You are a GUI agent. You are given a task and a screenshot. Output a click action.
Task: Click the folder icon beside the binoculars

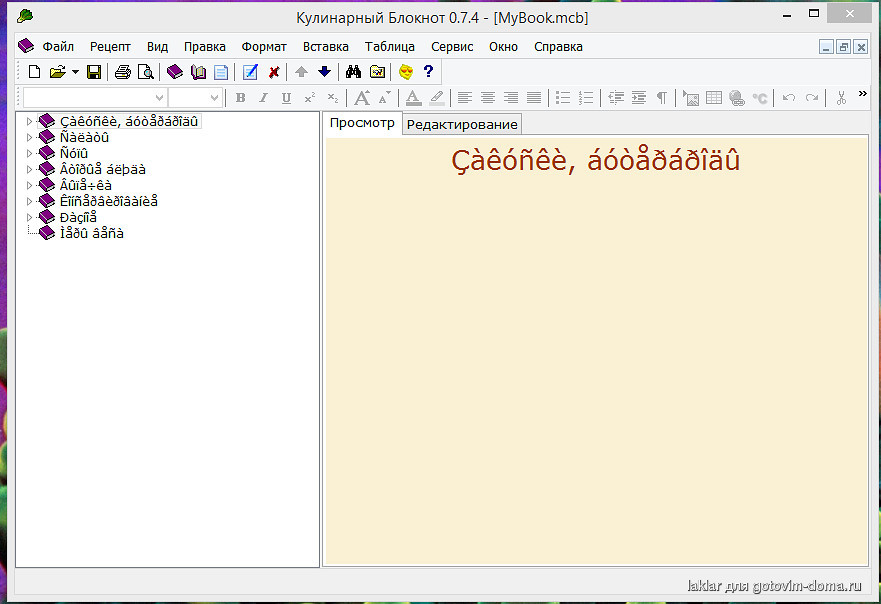378,72
